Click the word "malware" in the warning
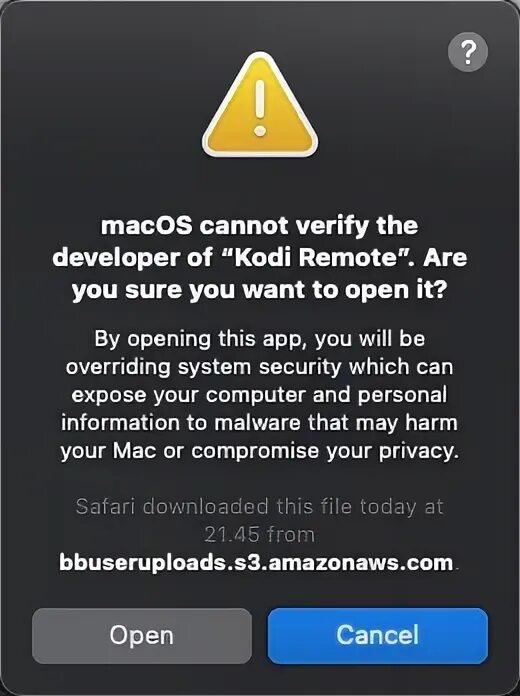 click(257, 423)
